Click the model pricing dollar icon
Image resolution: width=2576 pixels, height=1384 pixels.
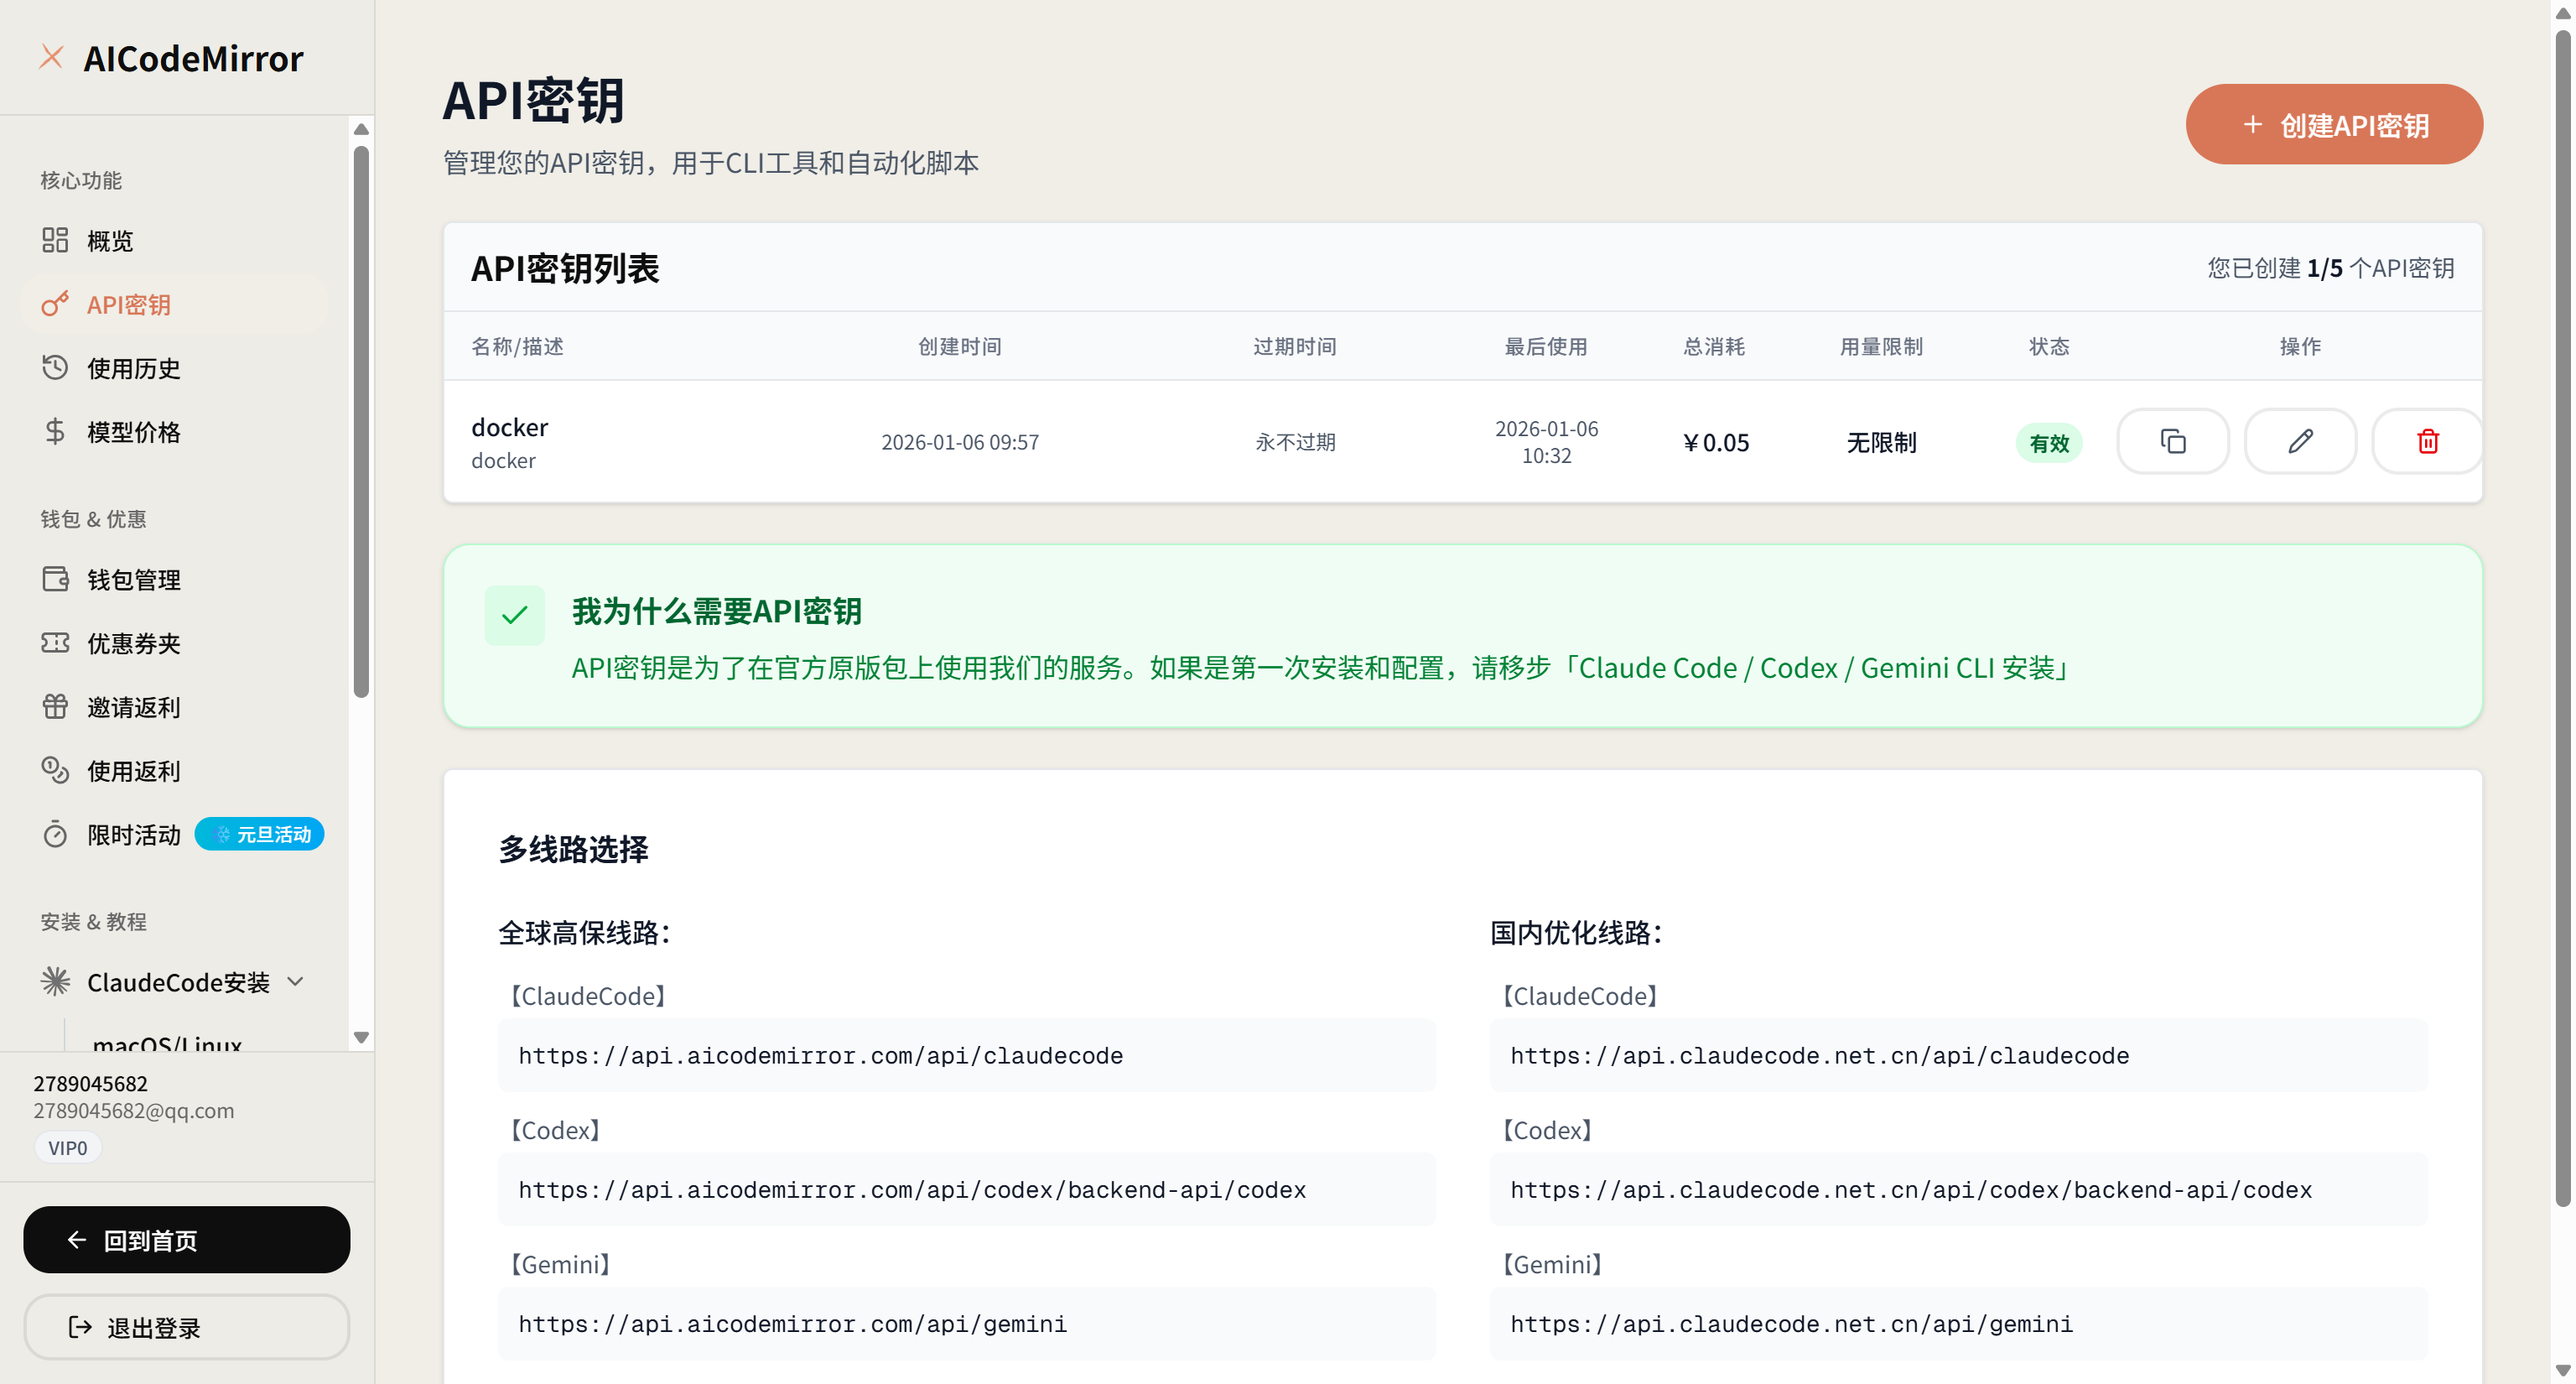(55, 431)
